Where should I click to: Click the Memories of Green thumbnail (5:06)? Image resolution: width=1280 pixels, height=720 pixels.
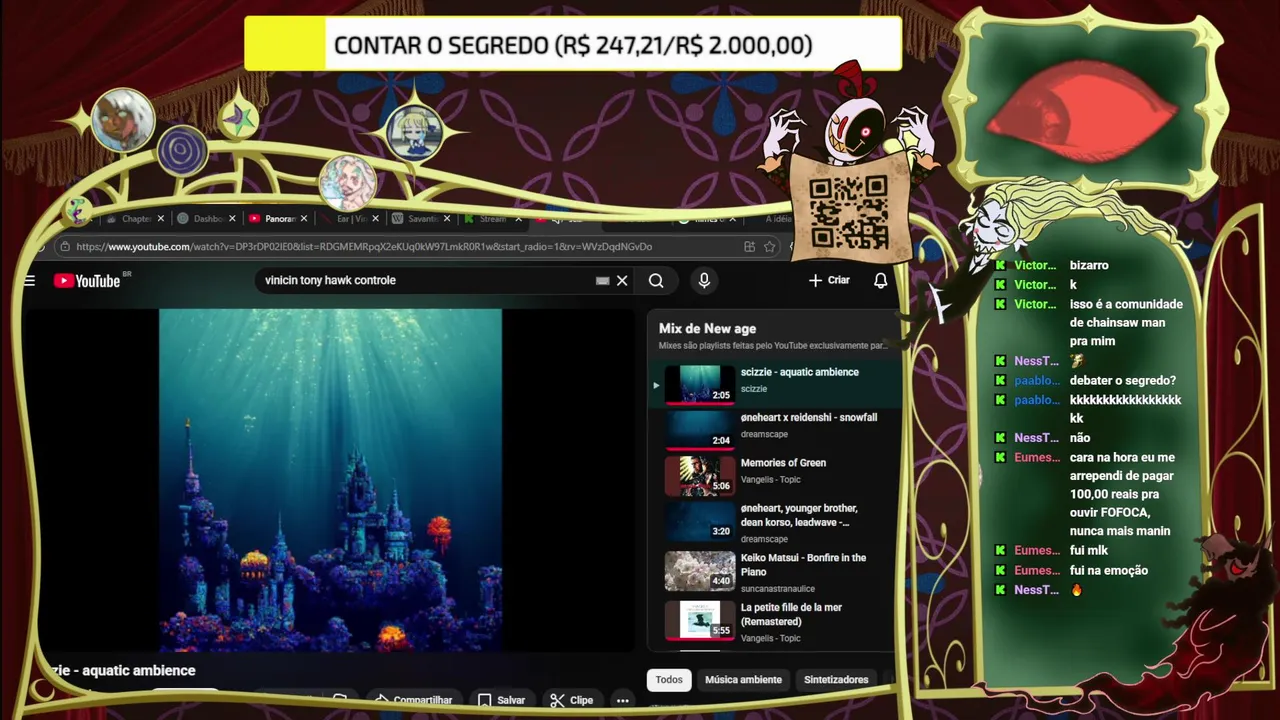point(699,476)
